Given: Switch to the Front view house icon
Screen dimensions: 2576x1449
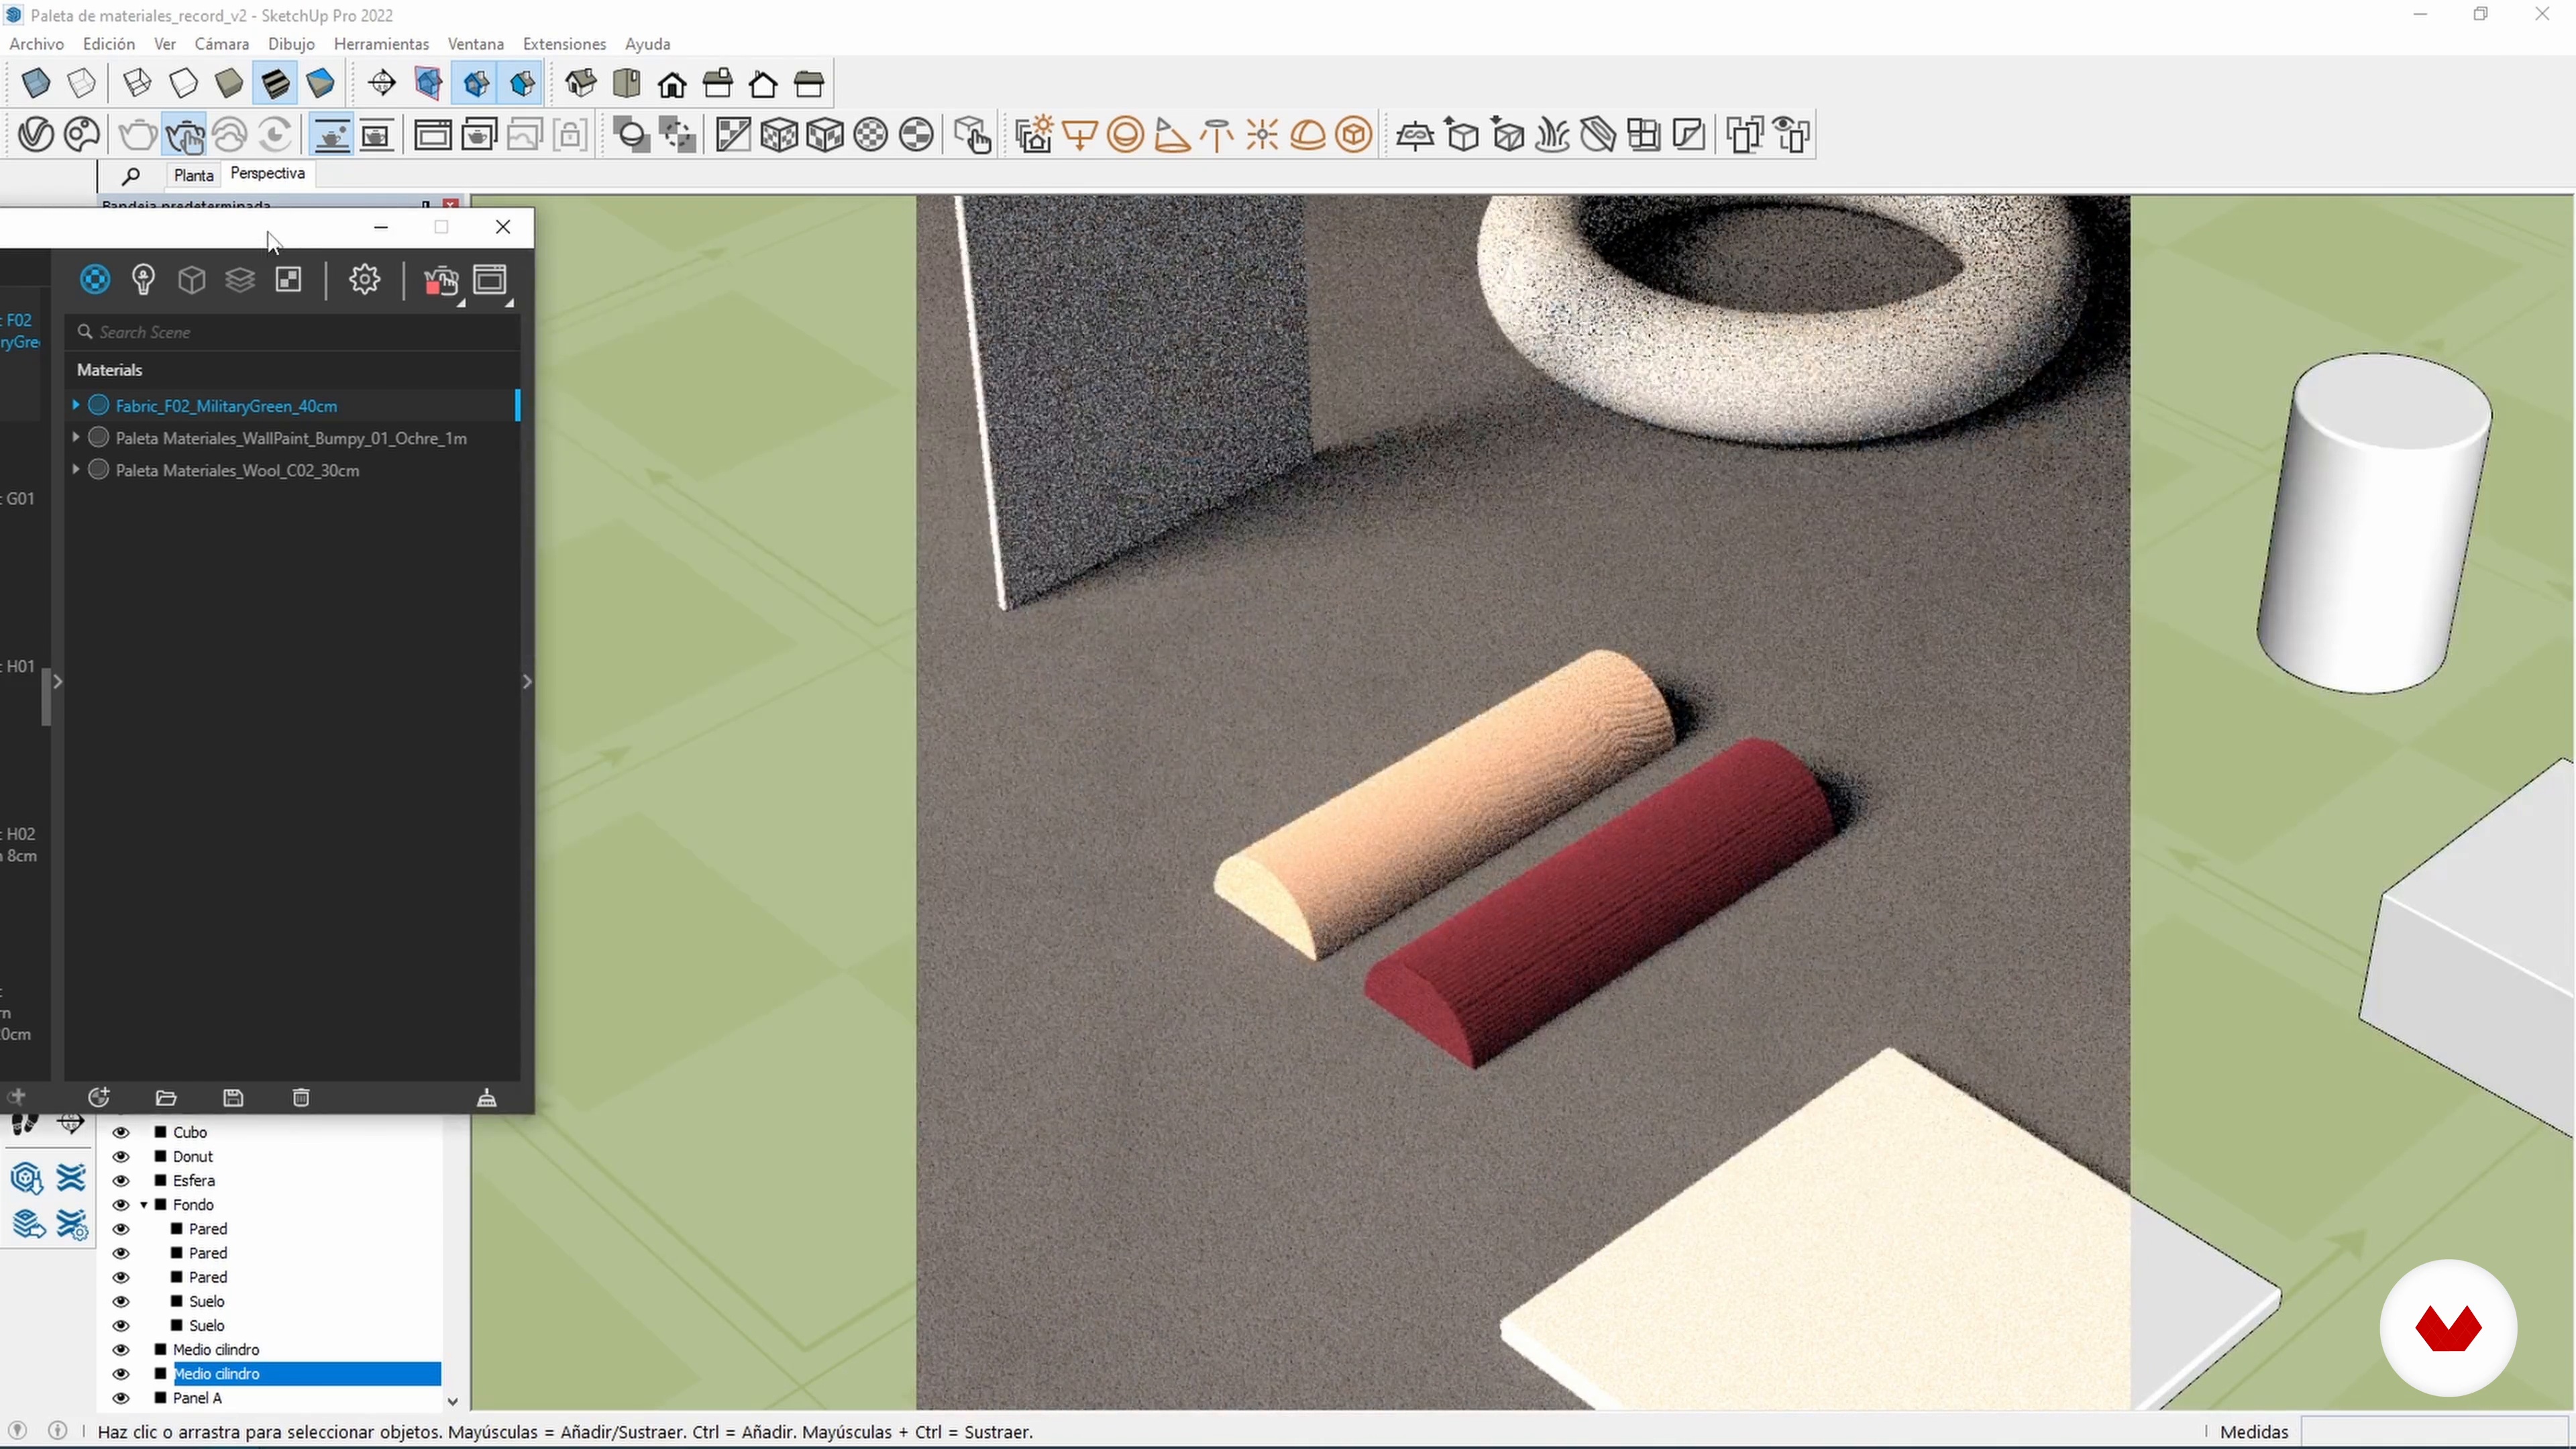Looking at the screenshot, I should coord(673,83).
